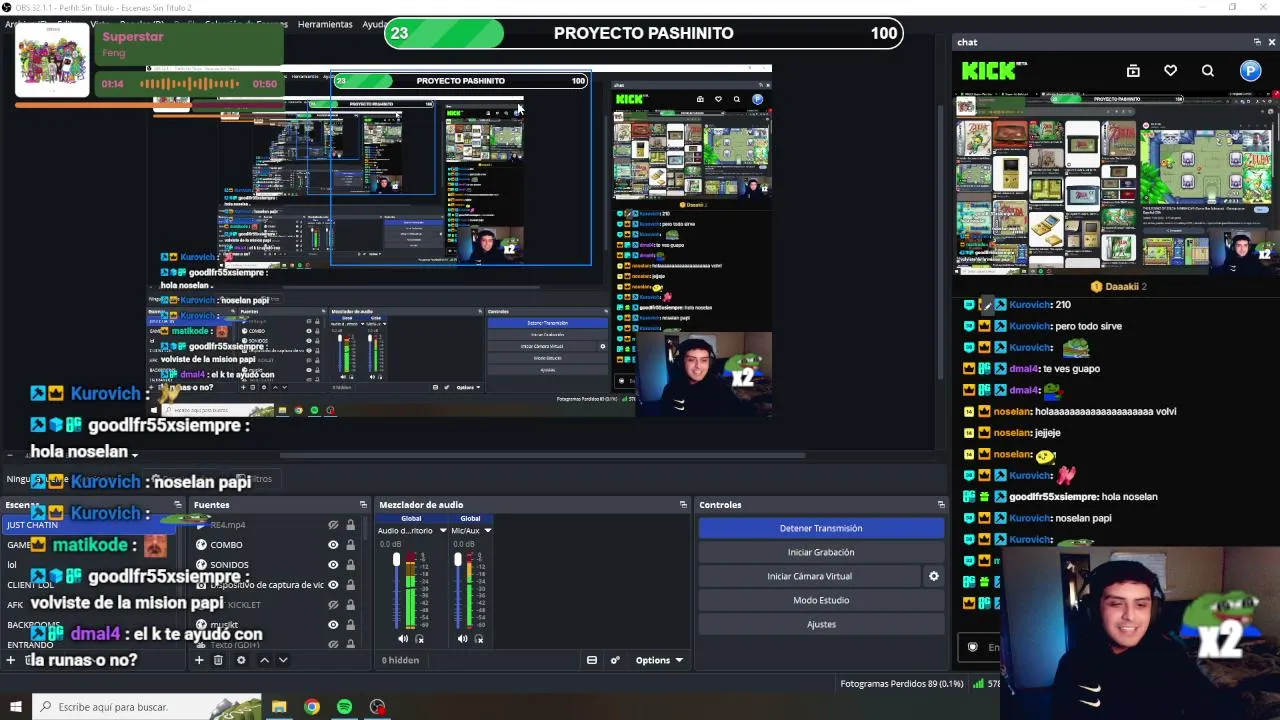
Task: Toggle lock on the musikt source
Action: point(350,625)
